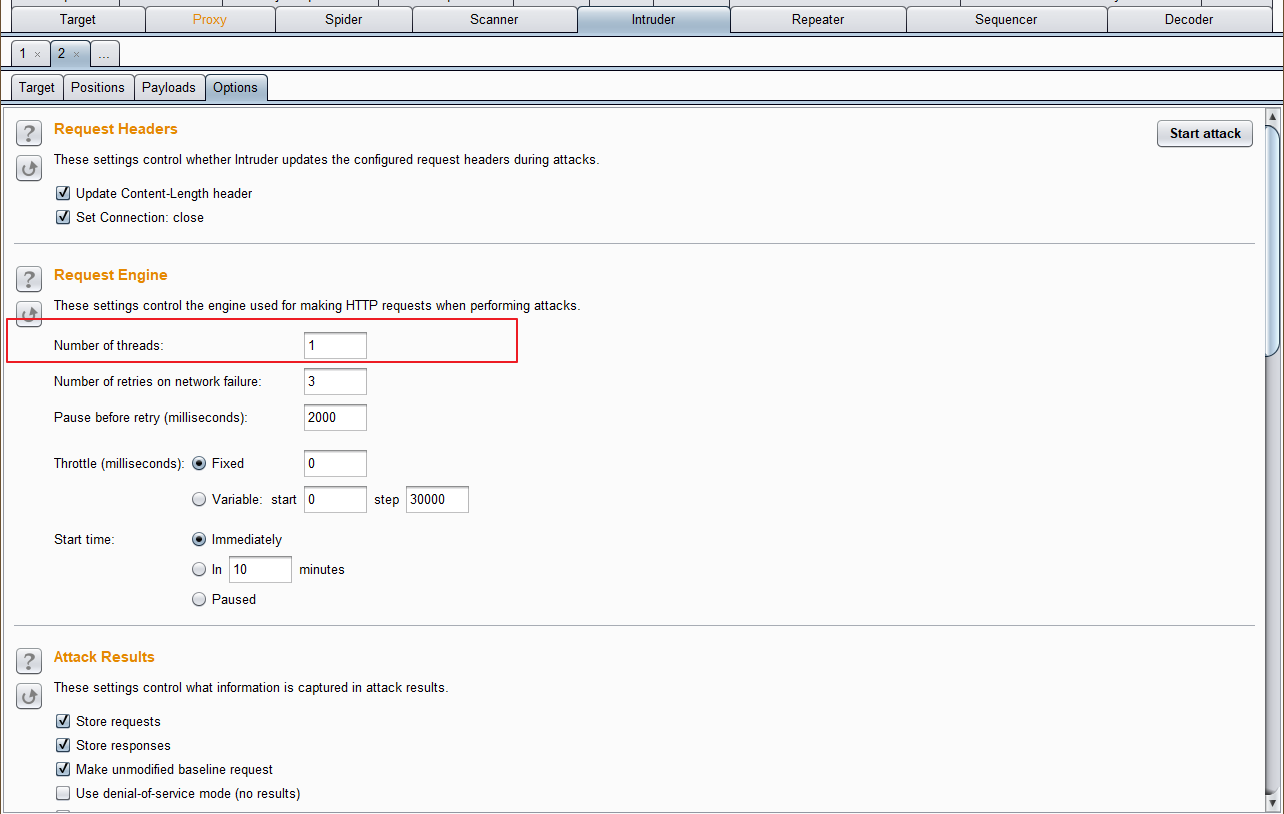Image resolution: width=1284 pixels, height=814 pixels.
Task: Open help for Request Headers section
Action: 29,133
